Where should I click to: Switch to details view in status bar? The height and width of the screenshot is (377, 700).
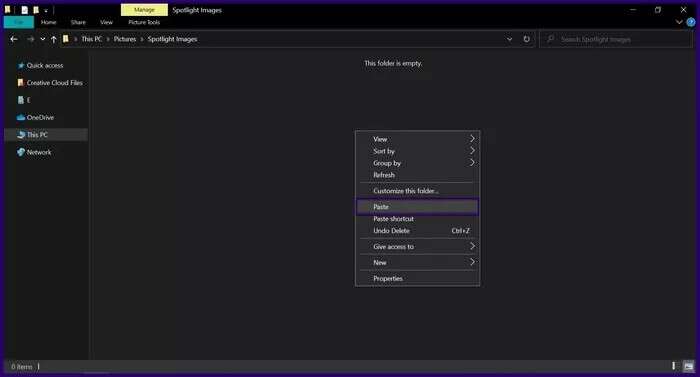click(674, 366)
